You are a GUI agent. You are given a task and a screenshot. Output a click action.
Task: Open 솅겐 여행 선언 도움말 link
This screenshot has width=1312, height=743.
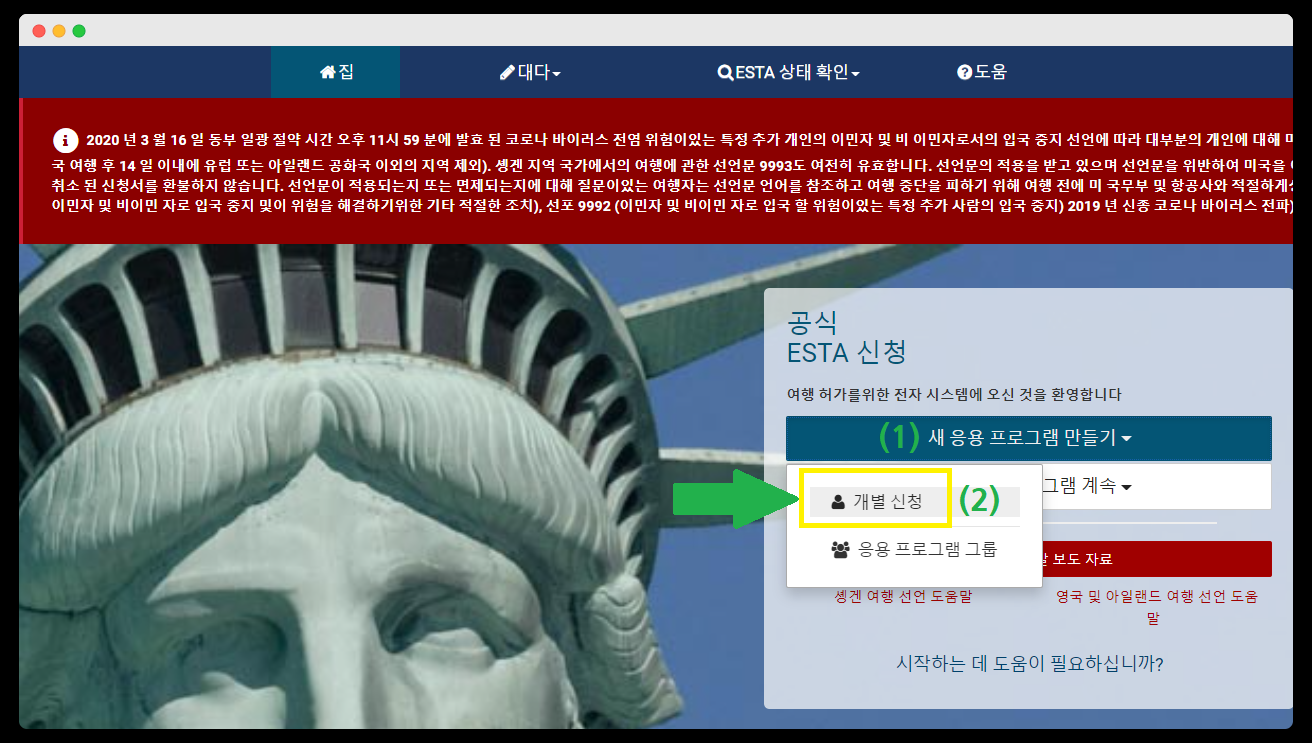click(x=903, y=597)
